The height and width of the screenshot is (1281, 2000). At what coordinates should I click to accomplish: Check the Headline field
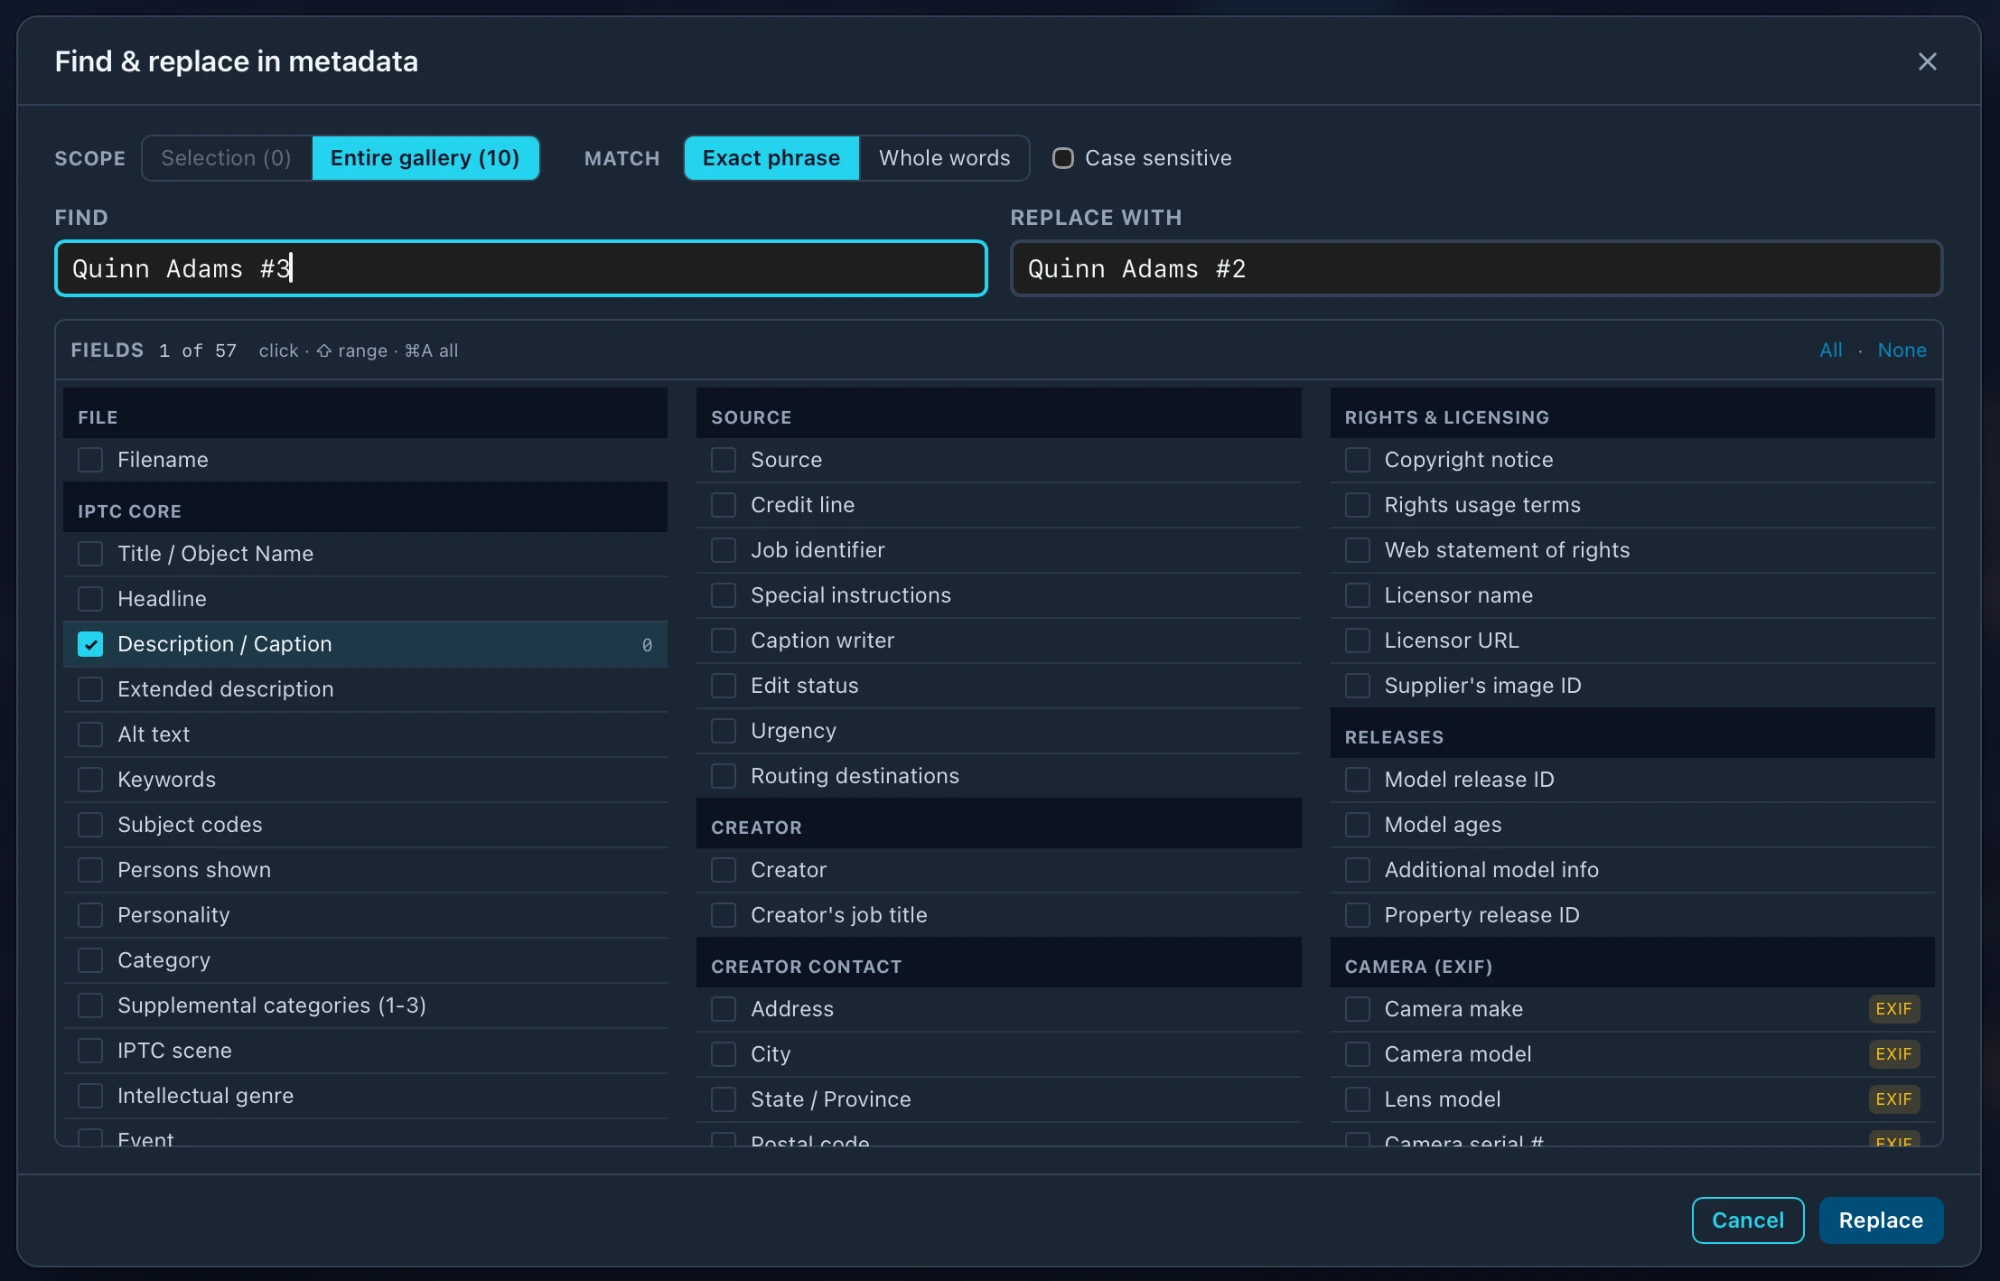pos(90,599)
